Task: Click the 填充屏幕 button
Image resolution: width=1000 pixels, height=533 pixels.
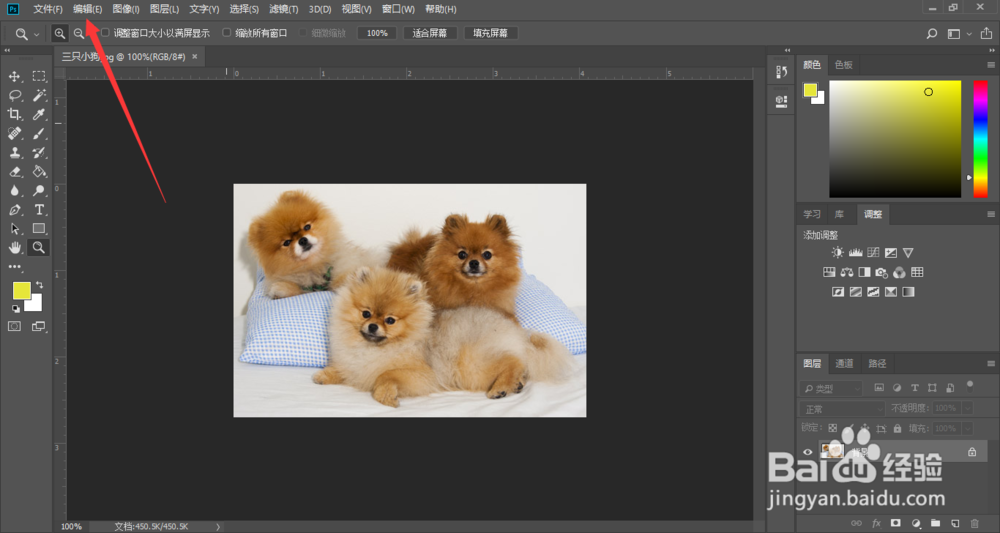Action: coord(490,33)
